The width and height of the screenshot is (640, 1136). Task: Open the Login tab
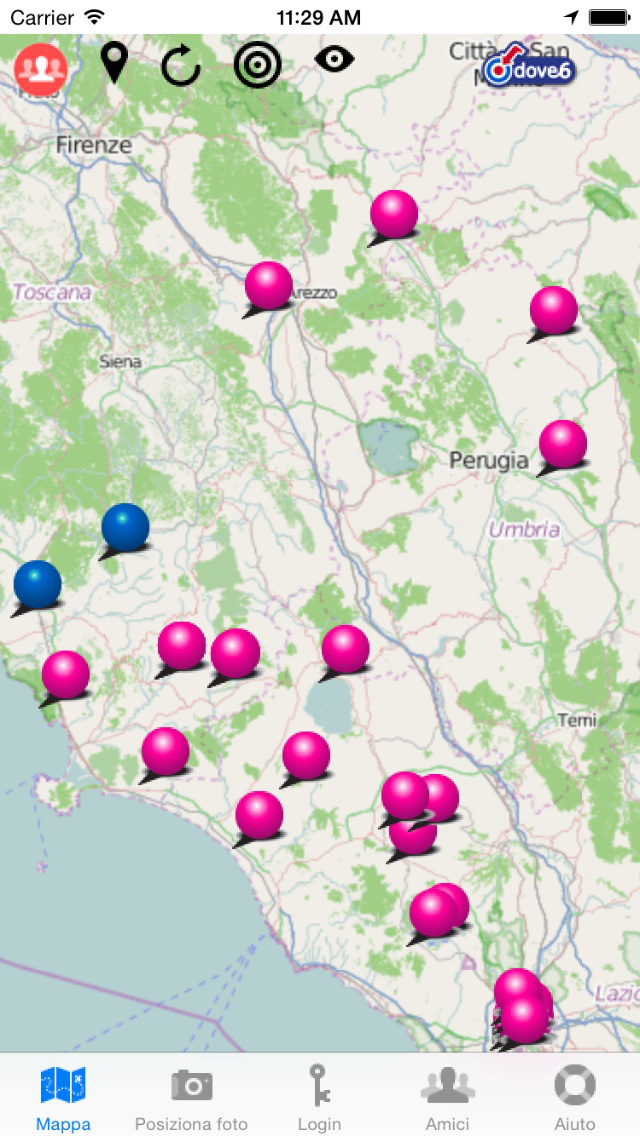pos(319,1096)
